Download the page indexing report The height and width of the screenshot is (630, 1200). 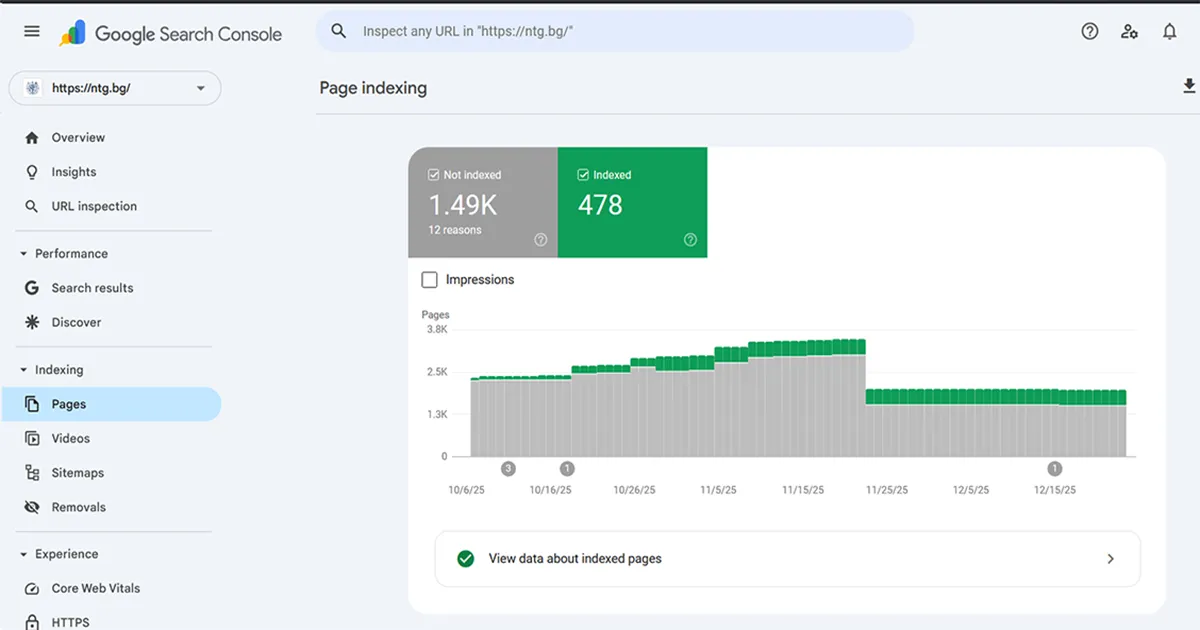tap(1188, 87)
